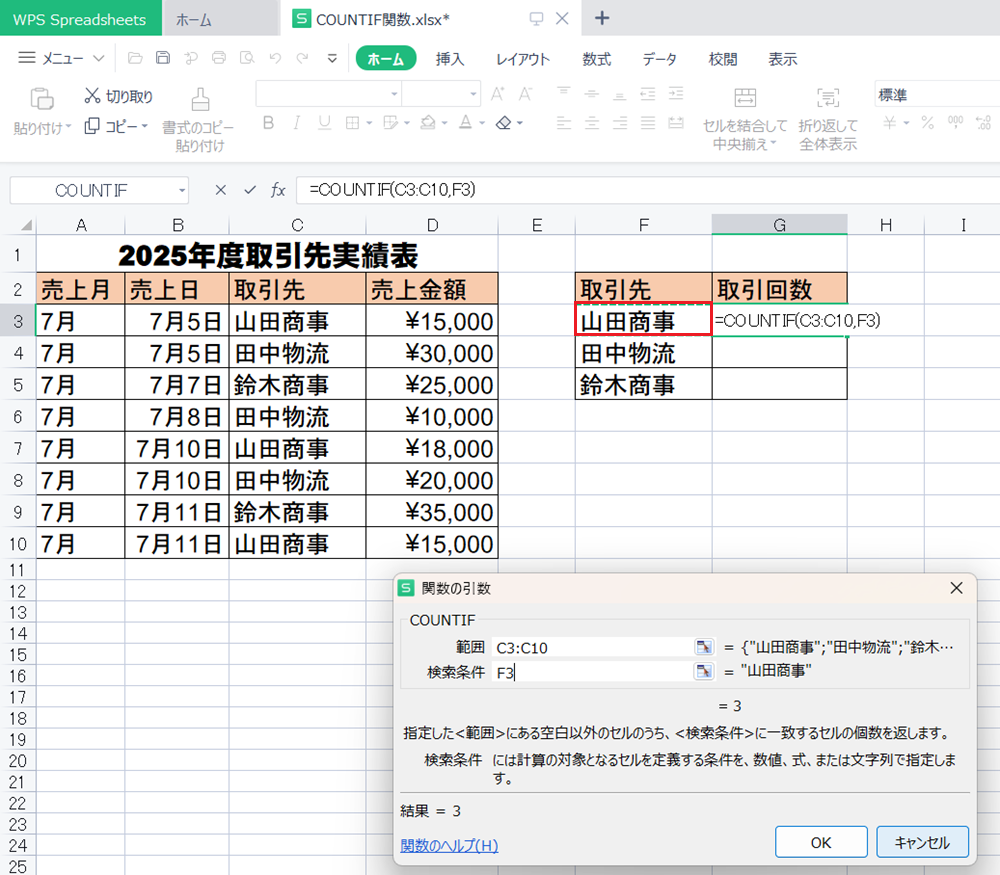
Task: Click the formula bar cancel X icon
Action: (x=221, y=190)
